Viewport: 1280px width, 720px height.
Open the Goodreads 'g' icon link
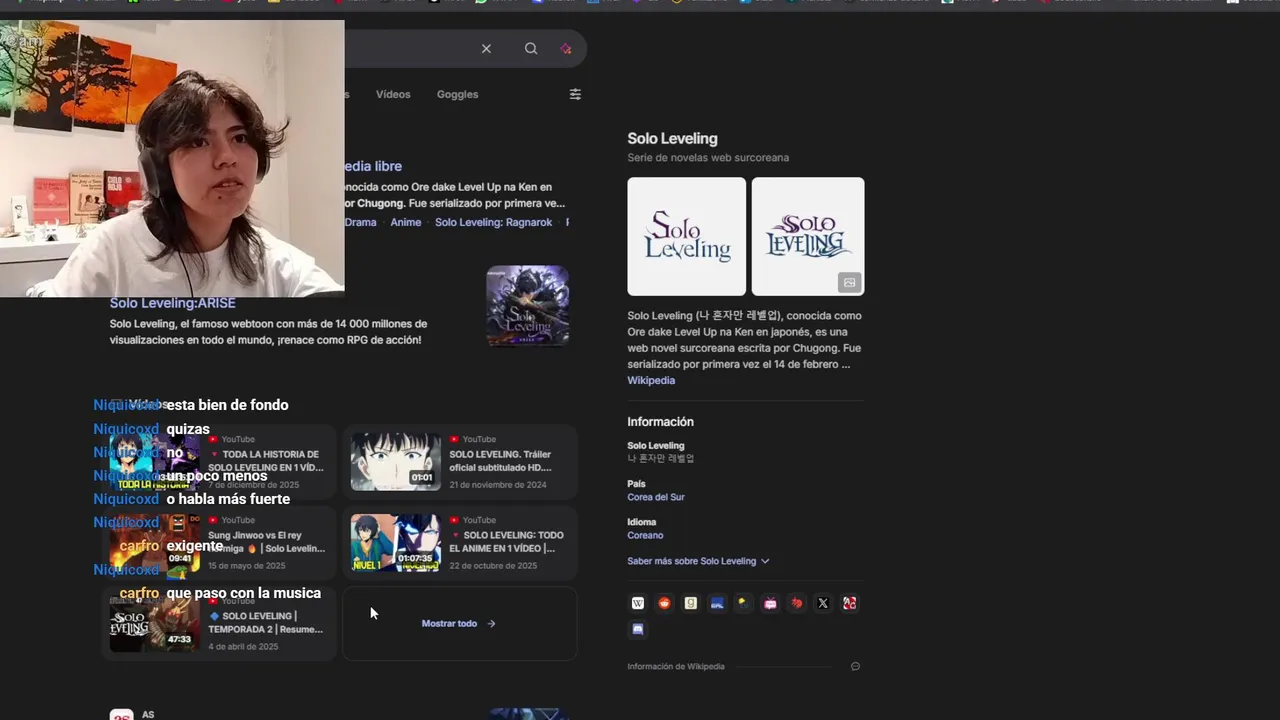(690, 603)
